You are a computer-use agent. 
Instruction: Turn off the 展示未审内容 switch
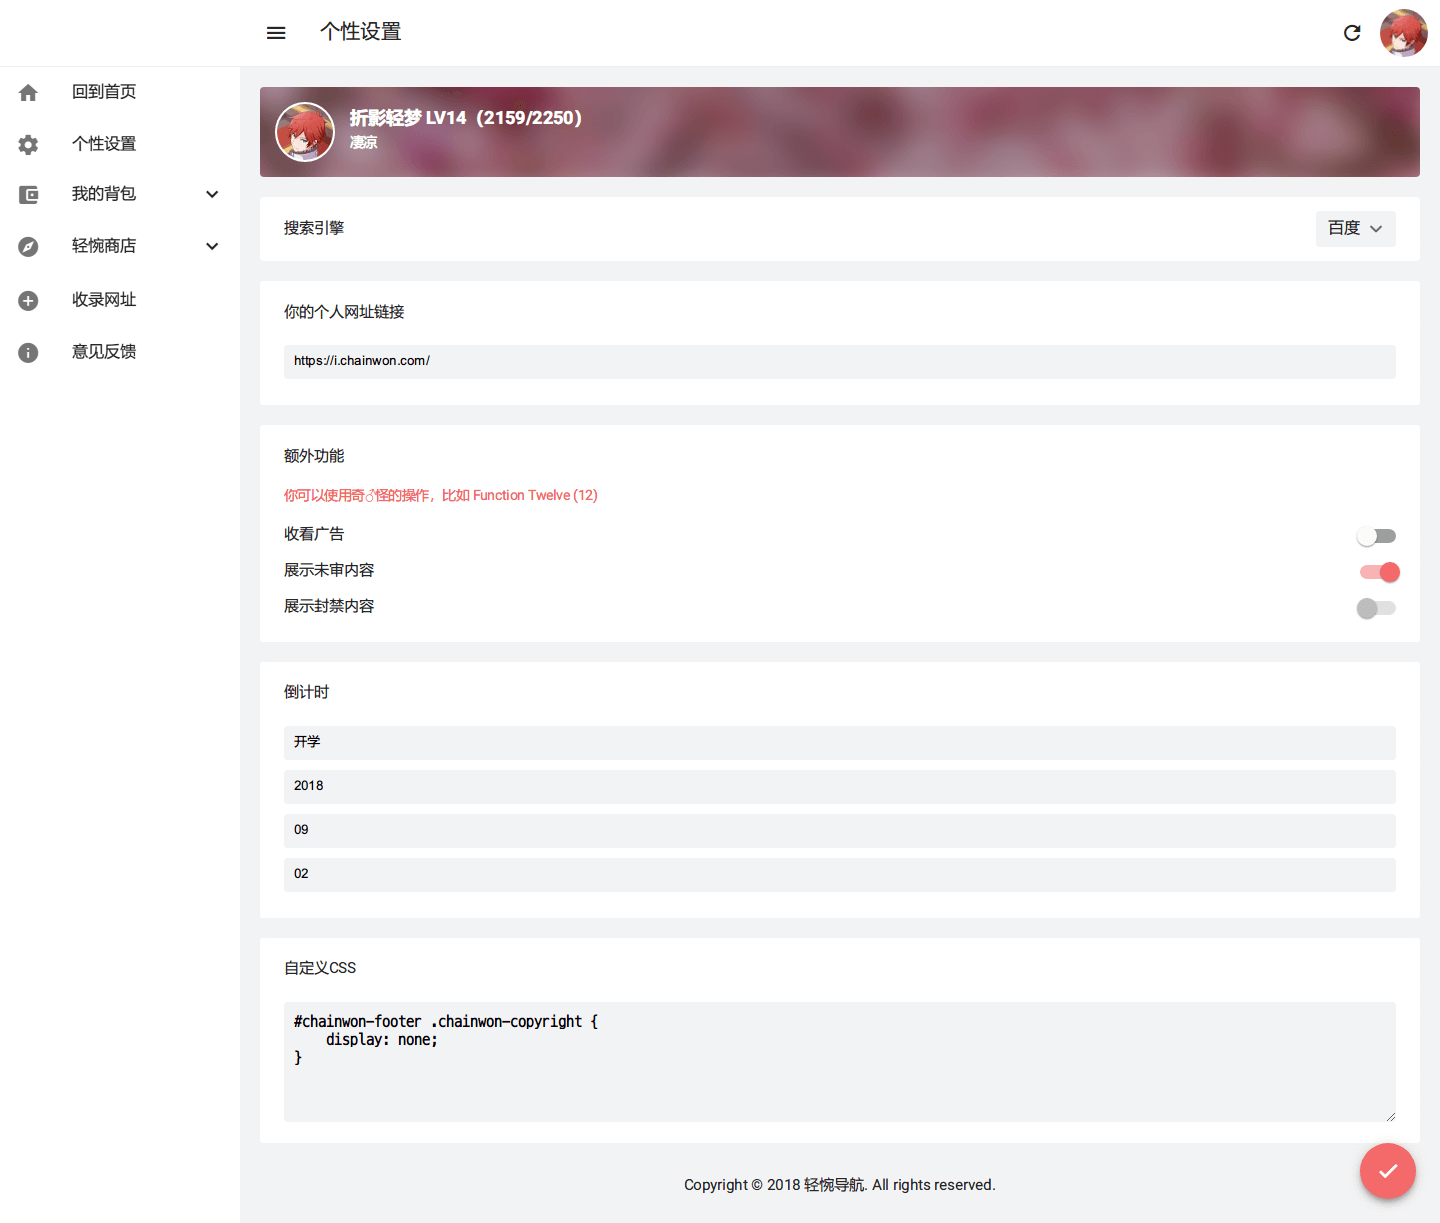1379,572
